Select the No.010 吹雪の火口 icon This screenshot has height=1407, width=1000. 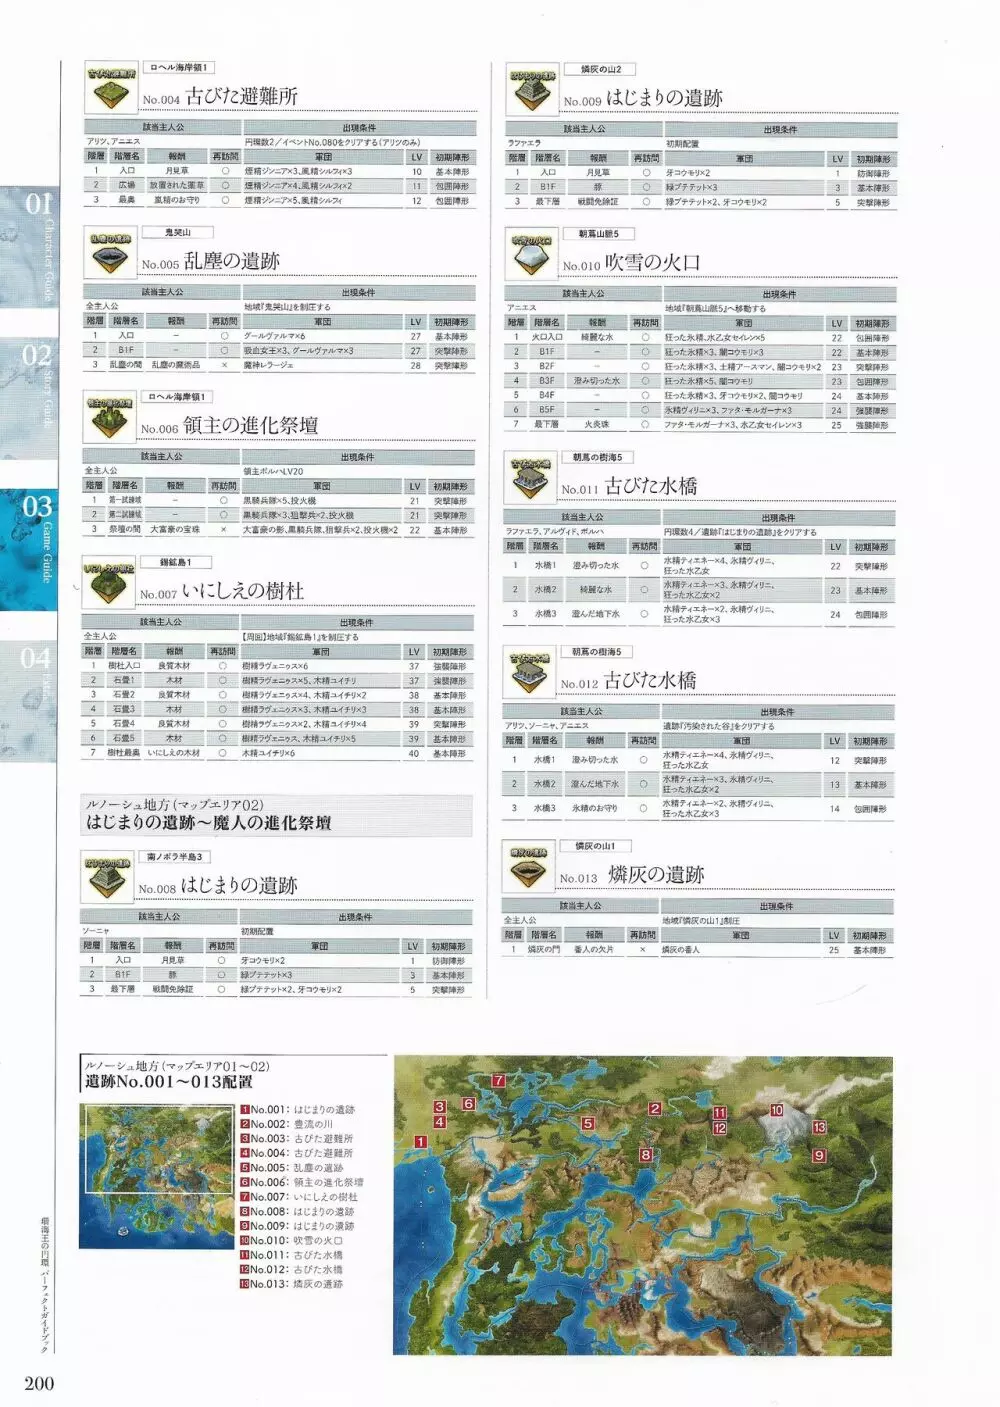click(531, 255)
